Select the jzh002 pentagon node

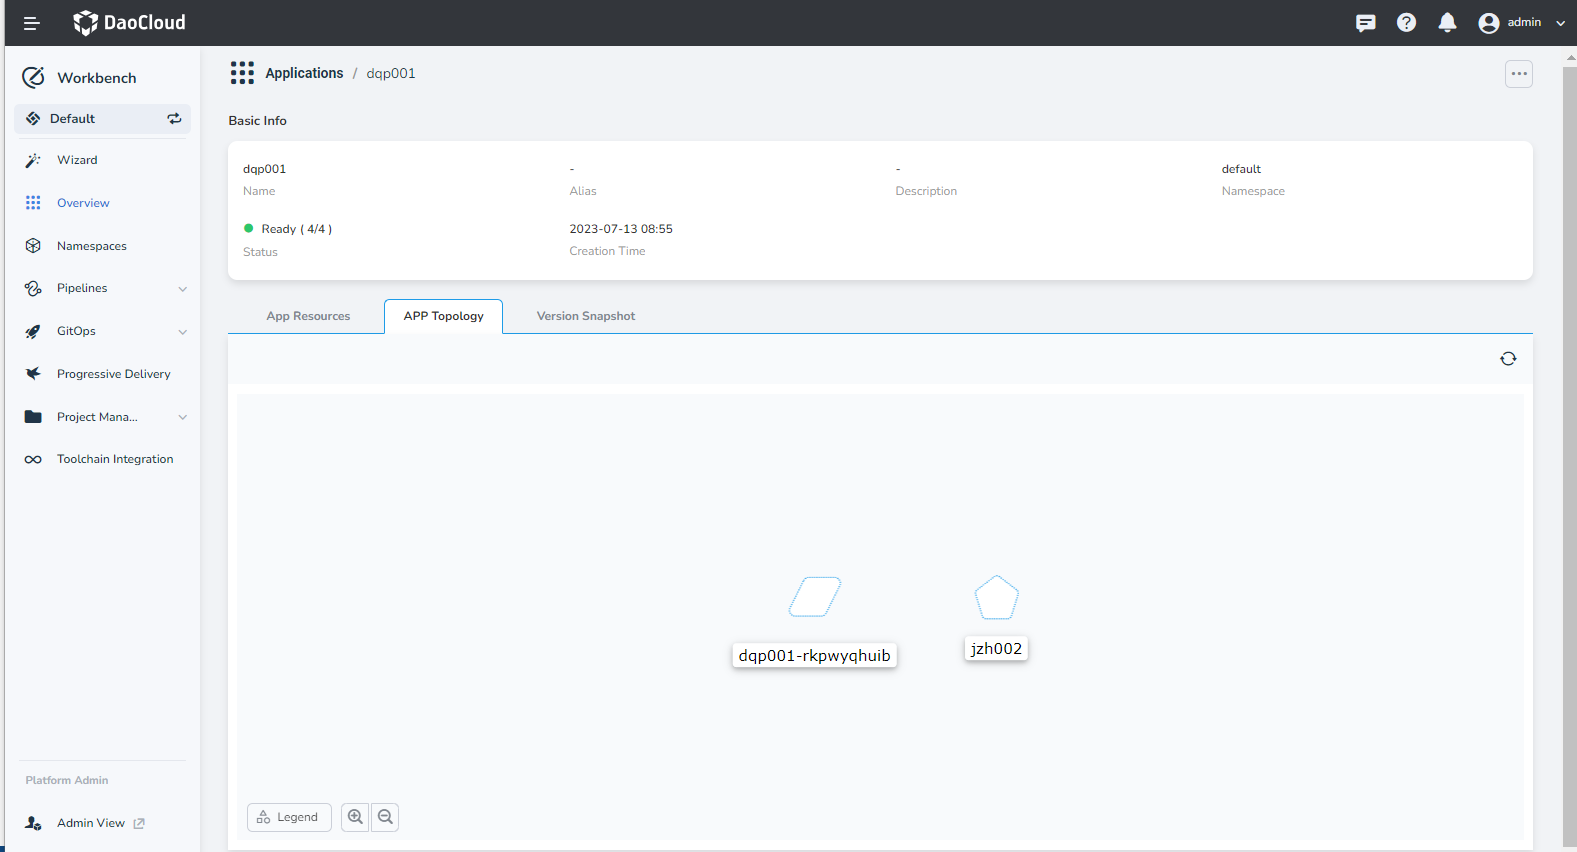996,599
